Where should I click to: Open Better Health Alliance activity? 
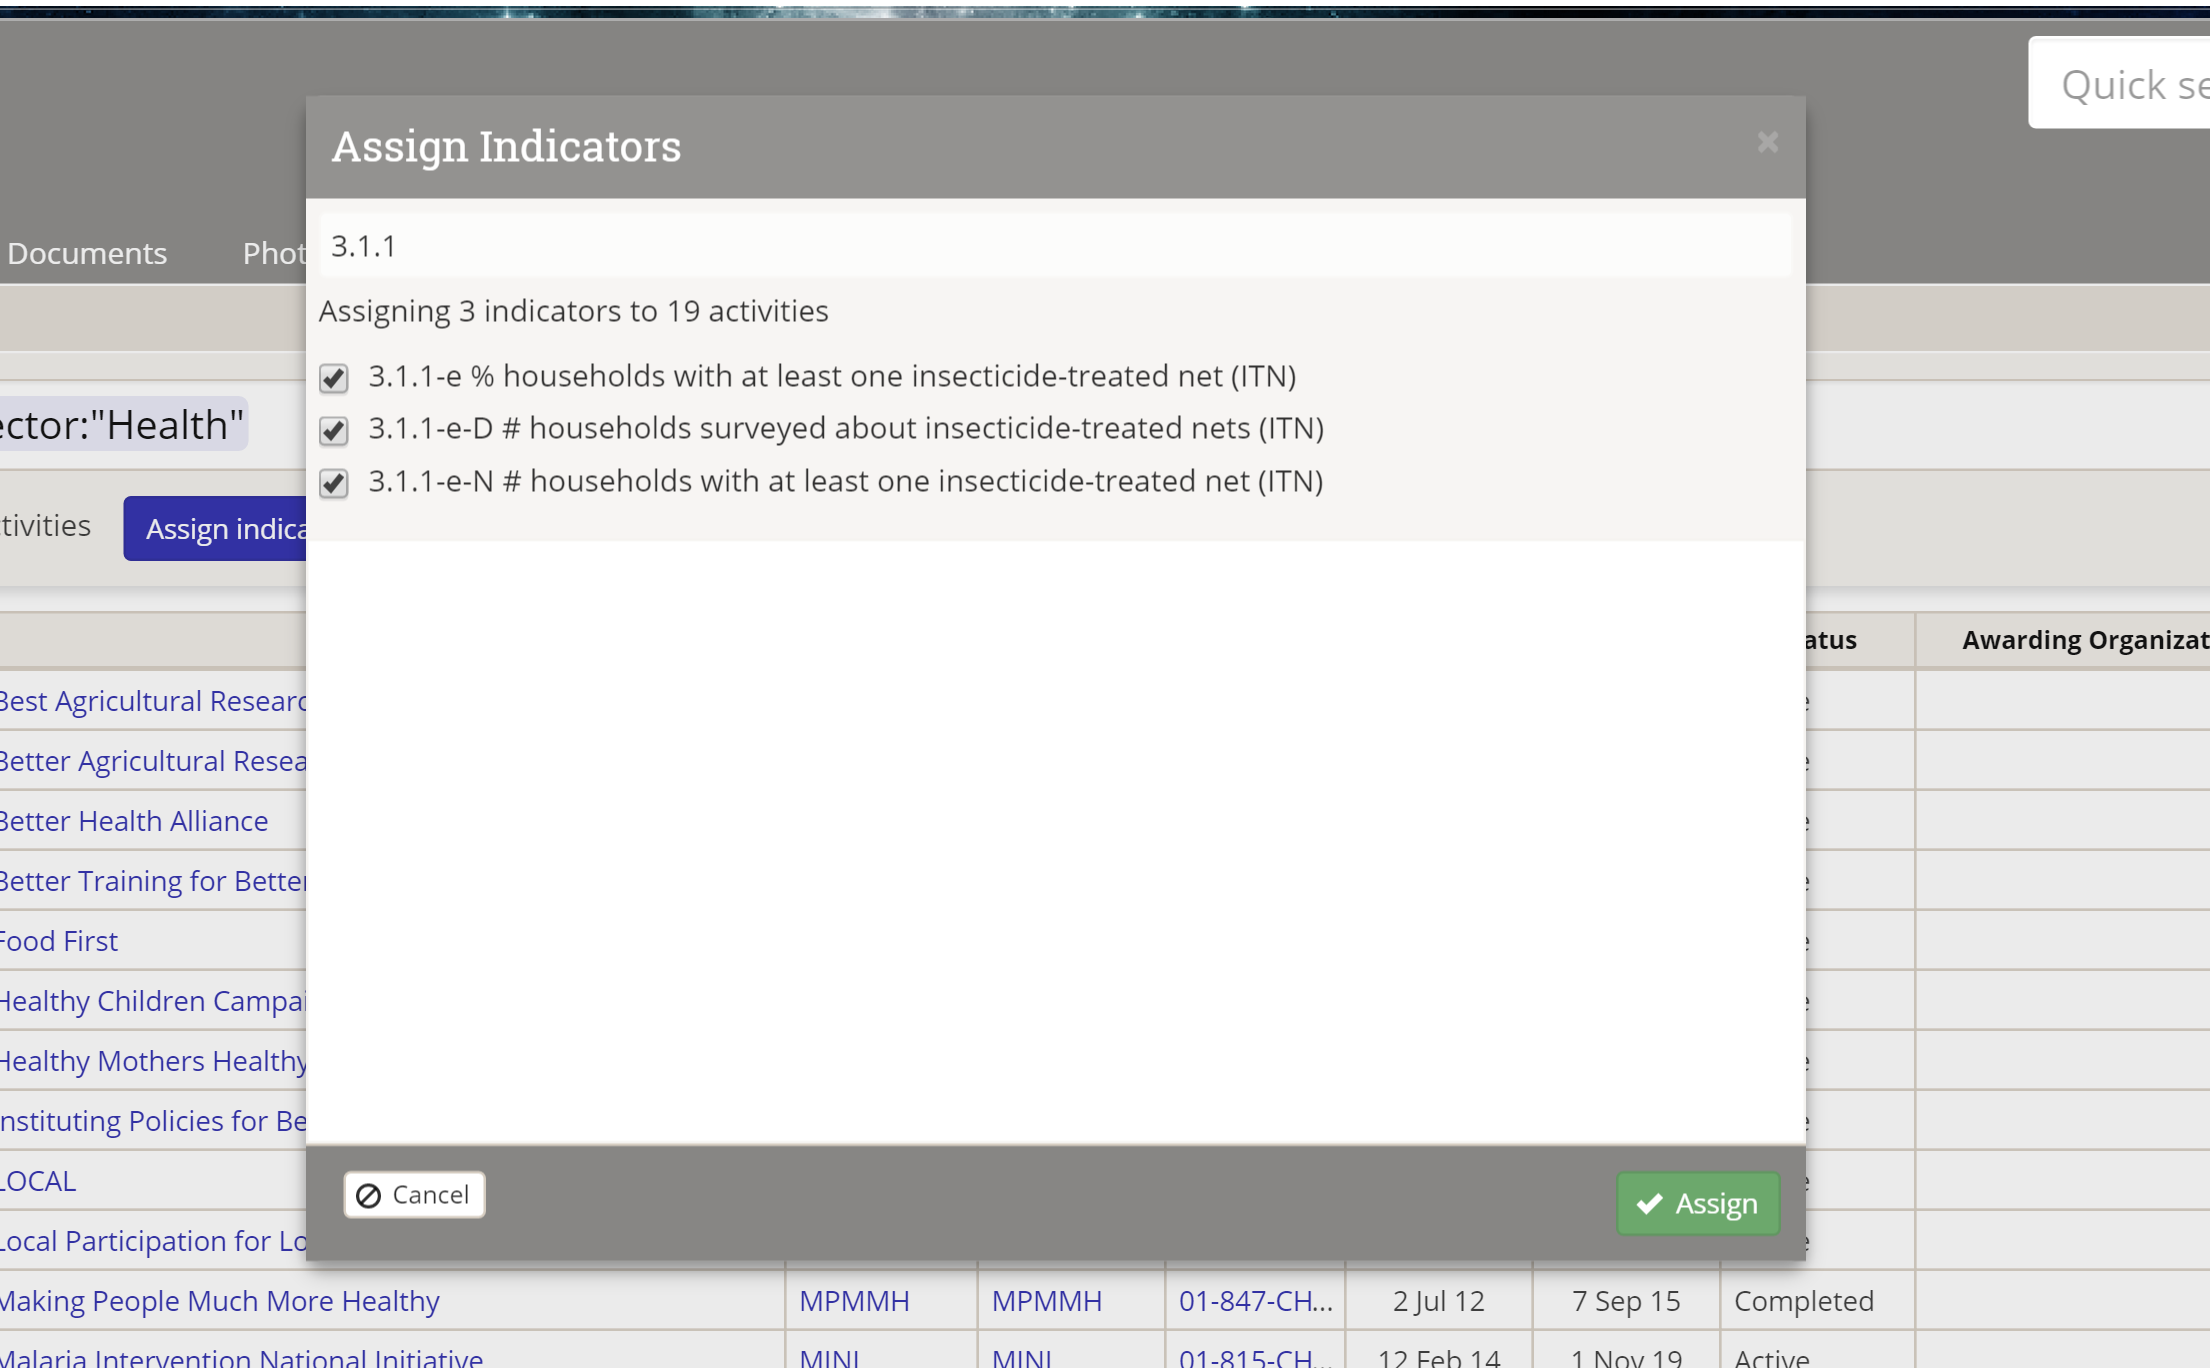[x=134, y=821]
